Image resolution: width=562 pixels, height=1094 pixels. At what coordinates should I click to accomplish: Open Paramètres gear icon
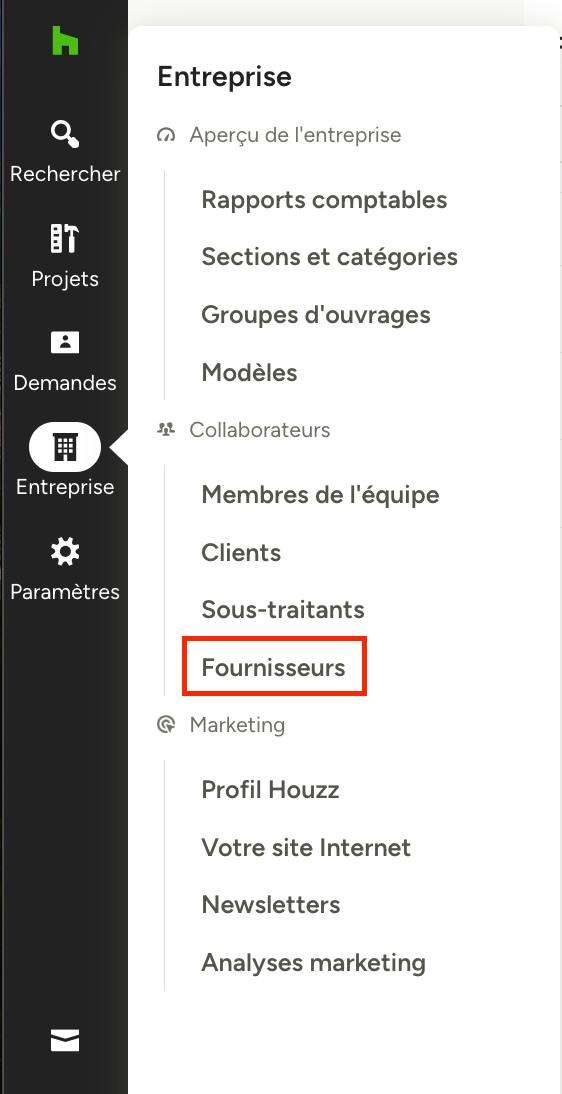pos(65,552)
